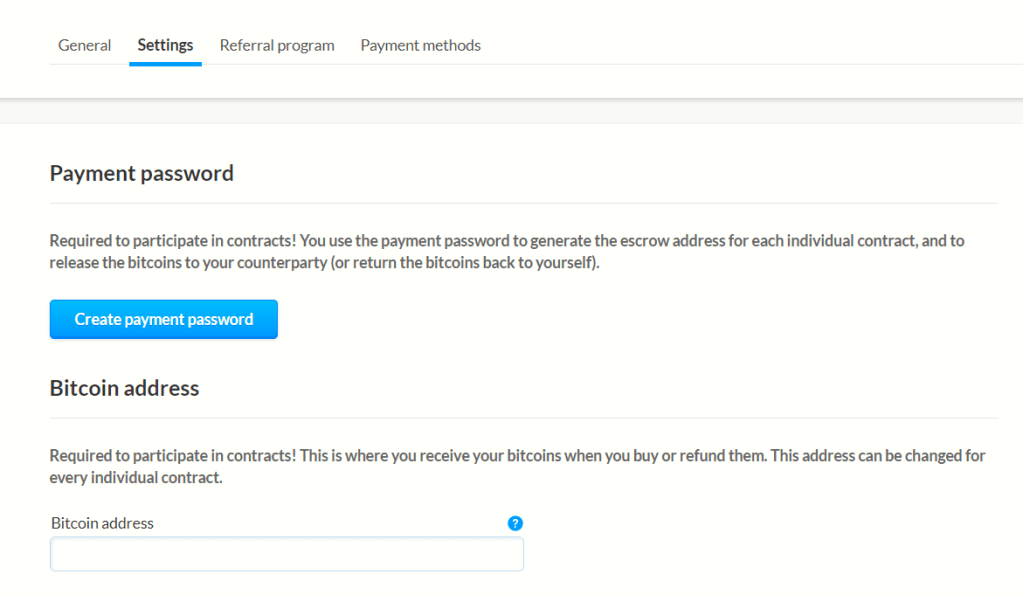
Task: Click "Required to participate in contracts!" under Payment password
Action: (x=172, y=241)
